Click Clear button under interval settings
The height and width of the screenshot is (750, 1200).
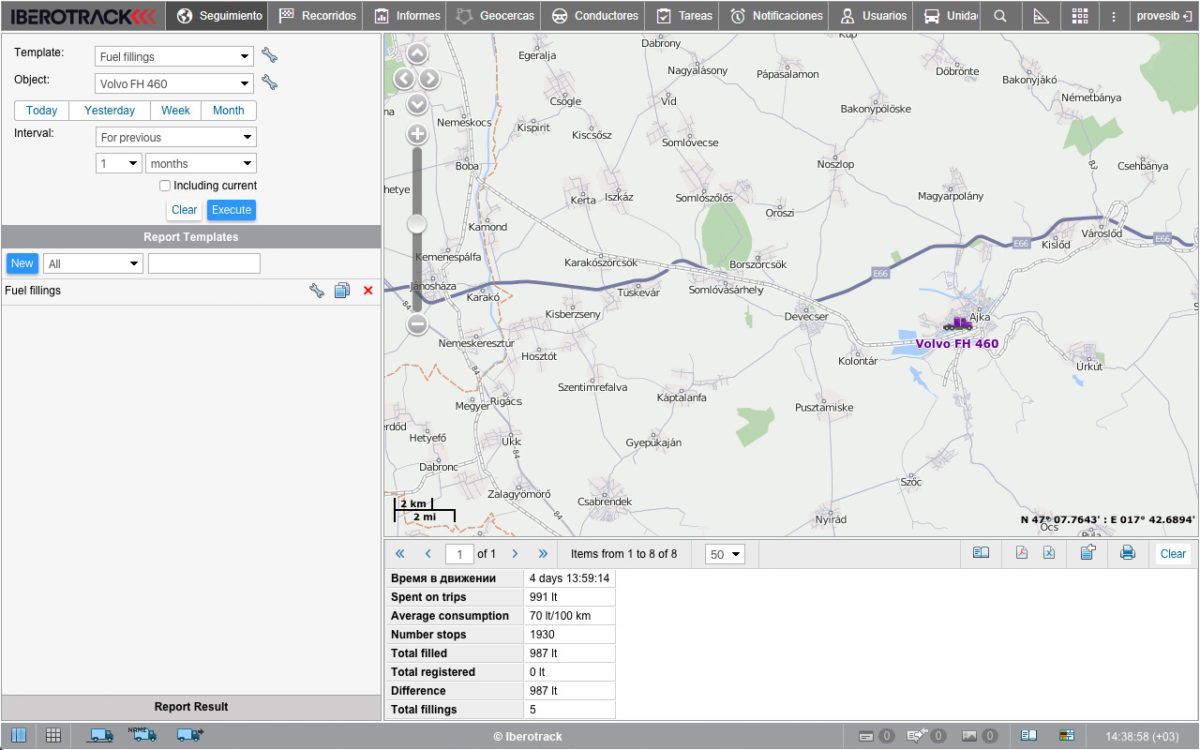tap(184, 210)
